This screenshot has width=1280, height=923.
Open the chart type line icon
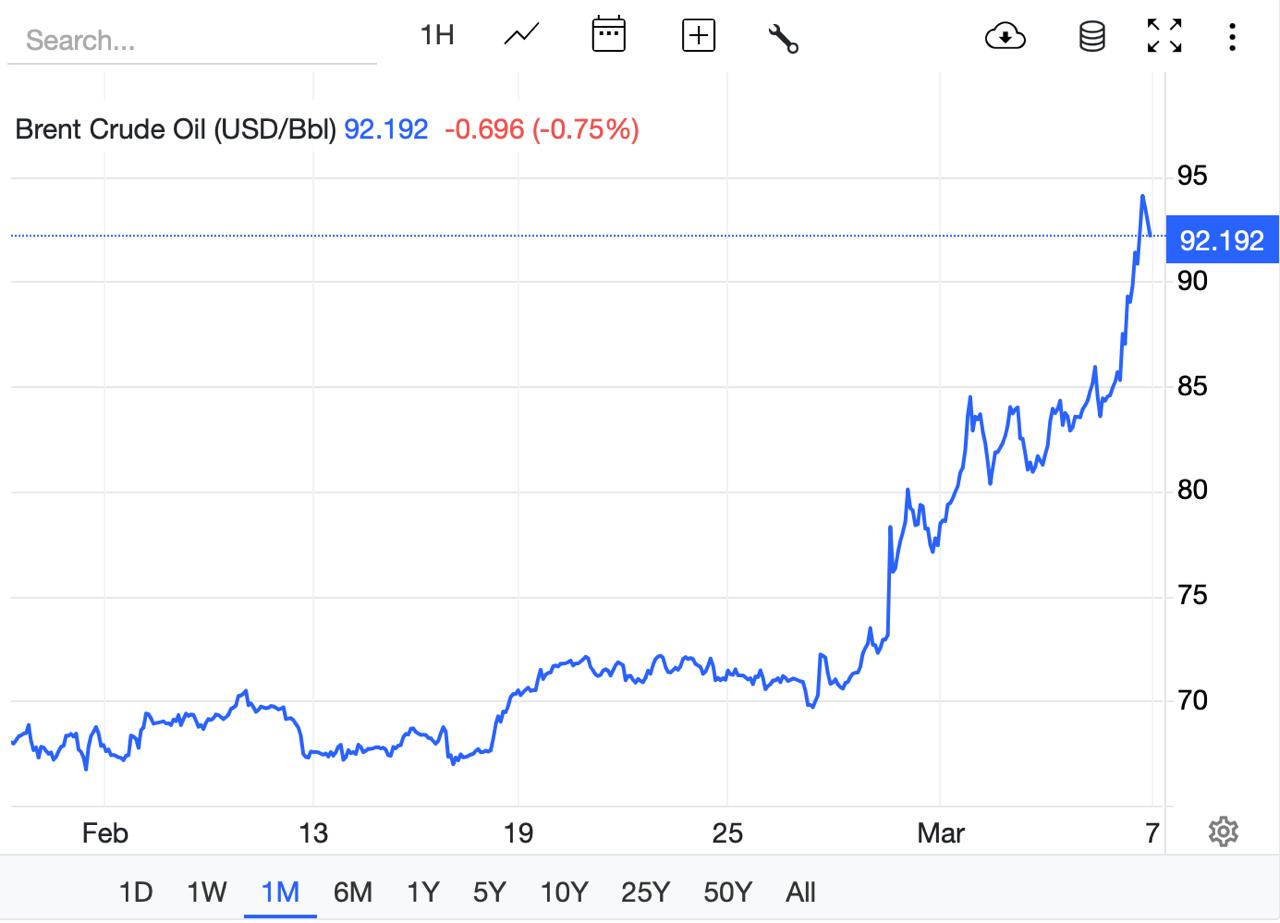[521, 36]
